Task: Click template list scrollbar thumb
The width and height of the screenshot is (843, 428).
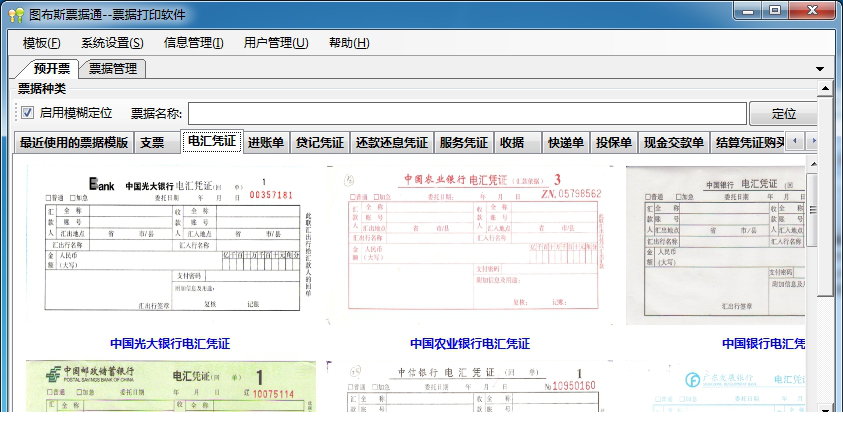Action: [x=812, y=210]
